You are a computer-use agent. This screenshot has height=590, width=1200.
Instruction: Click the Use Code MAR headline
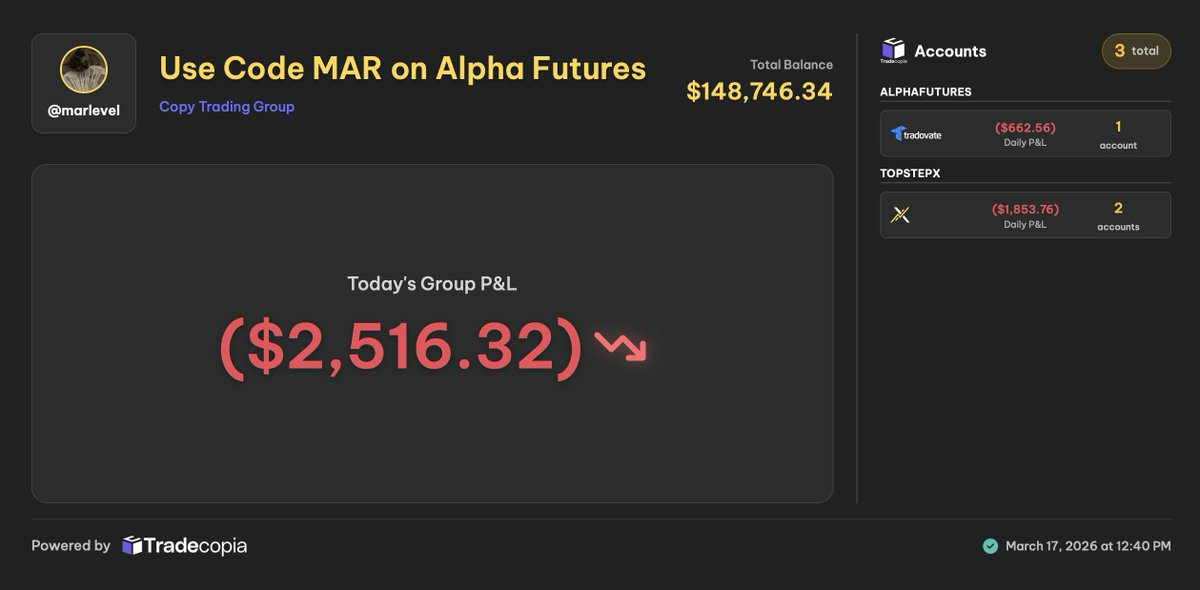(402, 68)
